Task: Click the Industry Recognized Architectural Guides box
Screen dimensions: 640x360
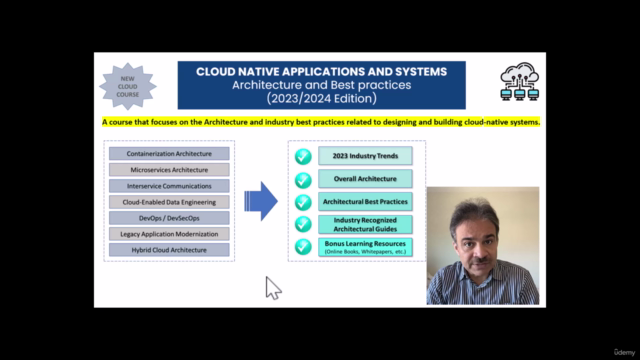Action: [x=365, y=224]
